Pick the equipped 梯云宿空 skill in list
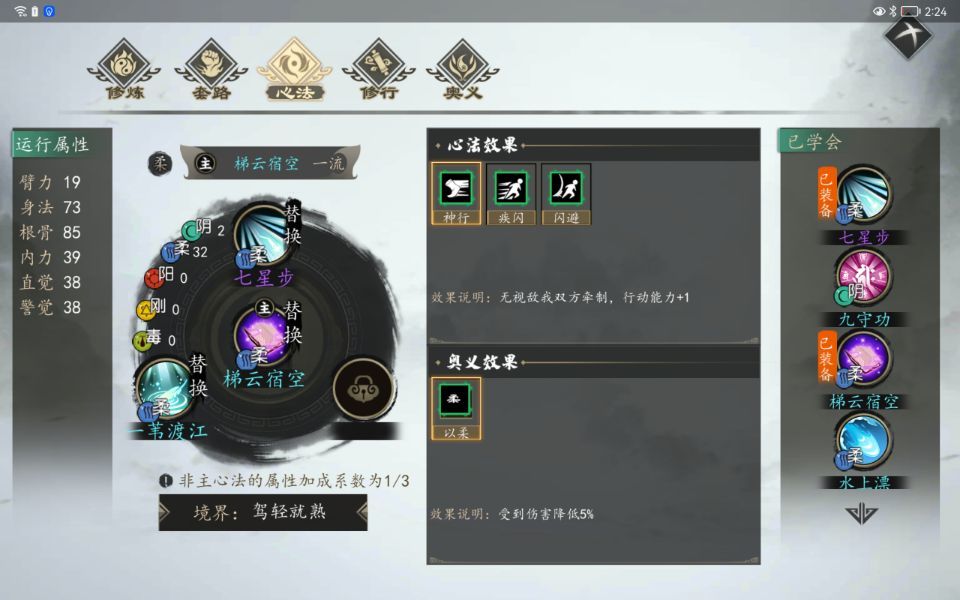This screenshot has height=600, width=960. [863, 360]
